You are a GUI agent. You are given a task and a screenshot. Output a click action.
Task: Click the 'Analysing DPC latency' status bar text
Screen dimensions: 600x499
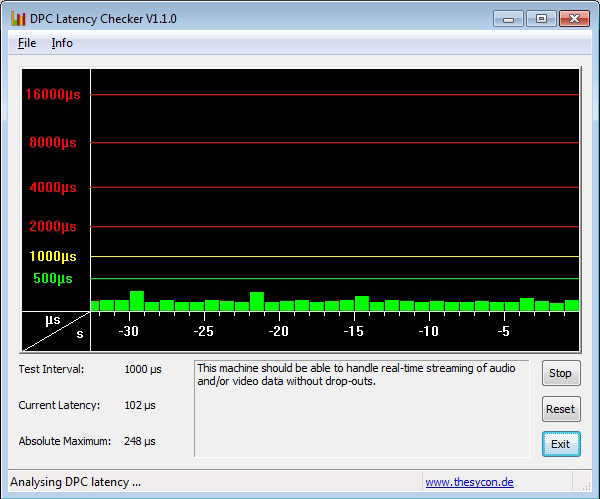click(76, 482)
